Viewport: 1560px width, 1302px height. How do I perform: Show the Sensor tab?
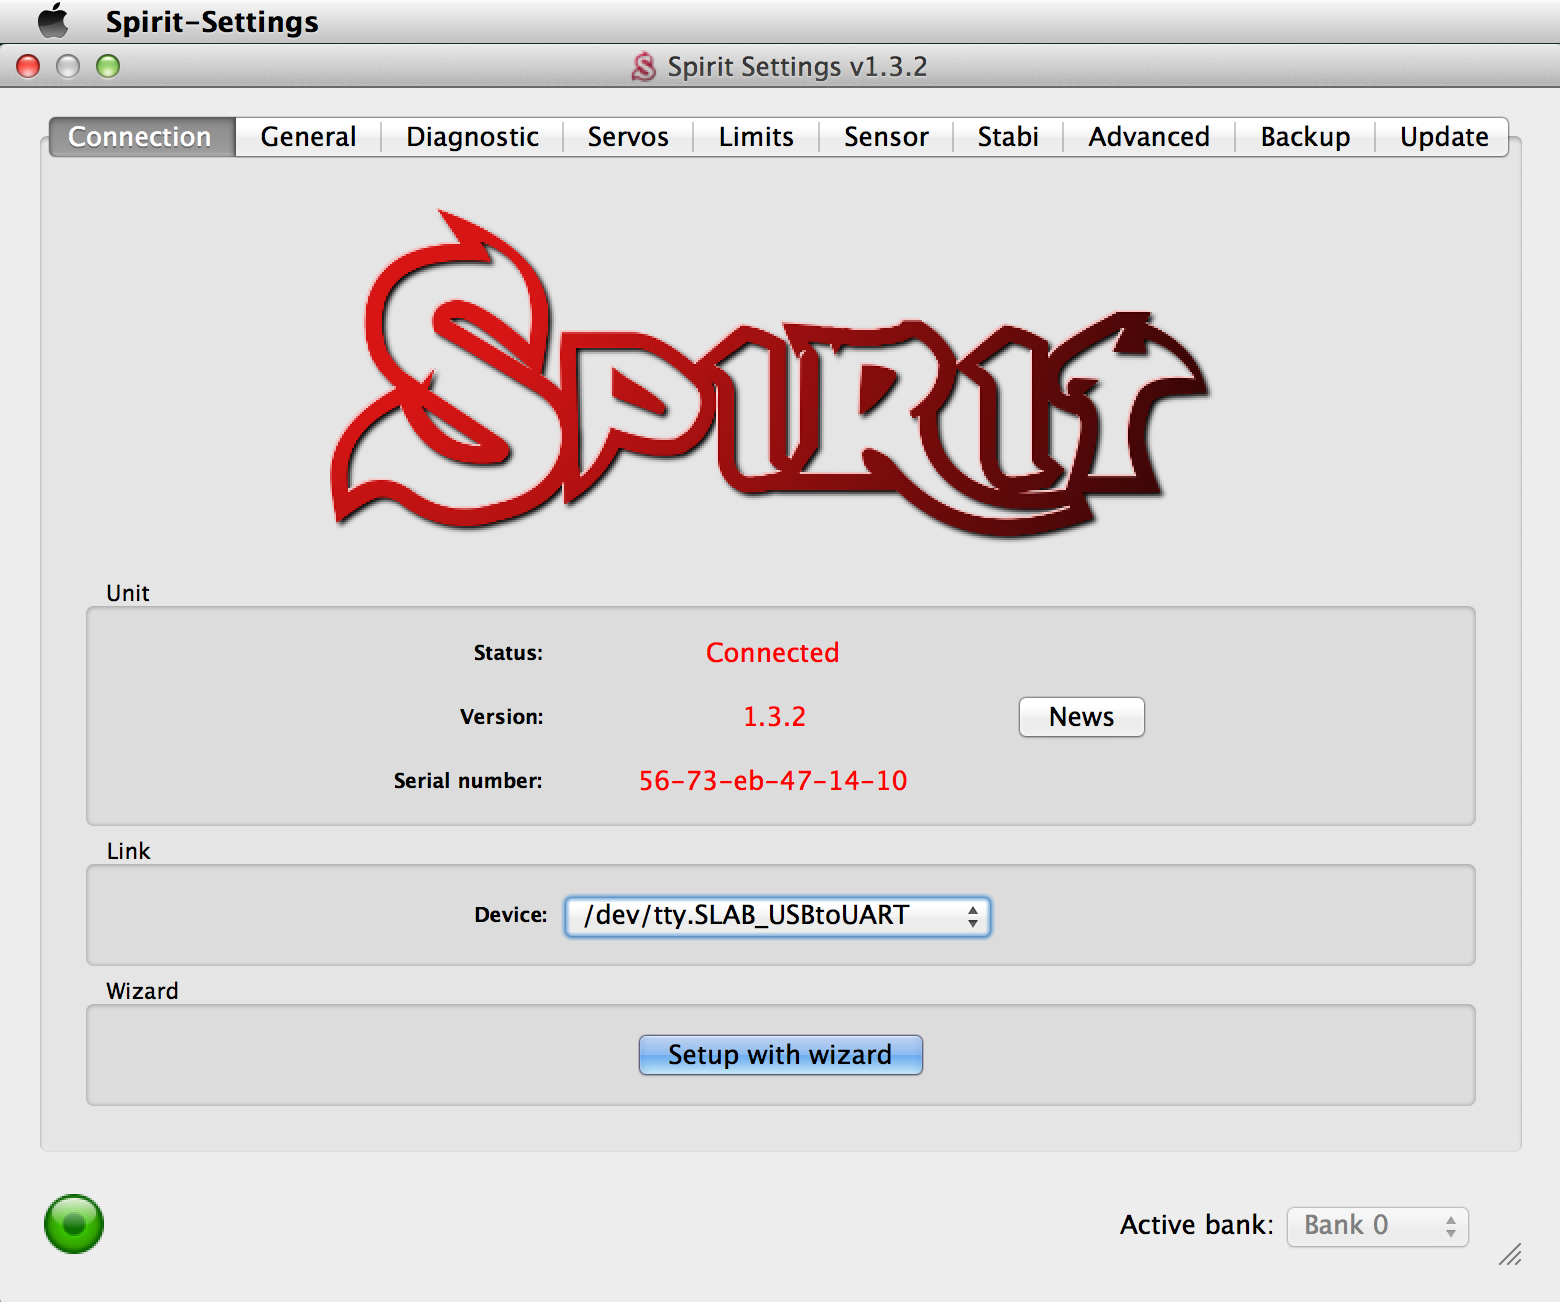(885, 137)
